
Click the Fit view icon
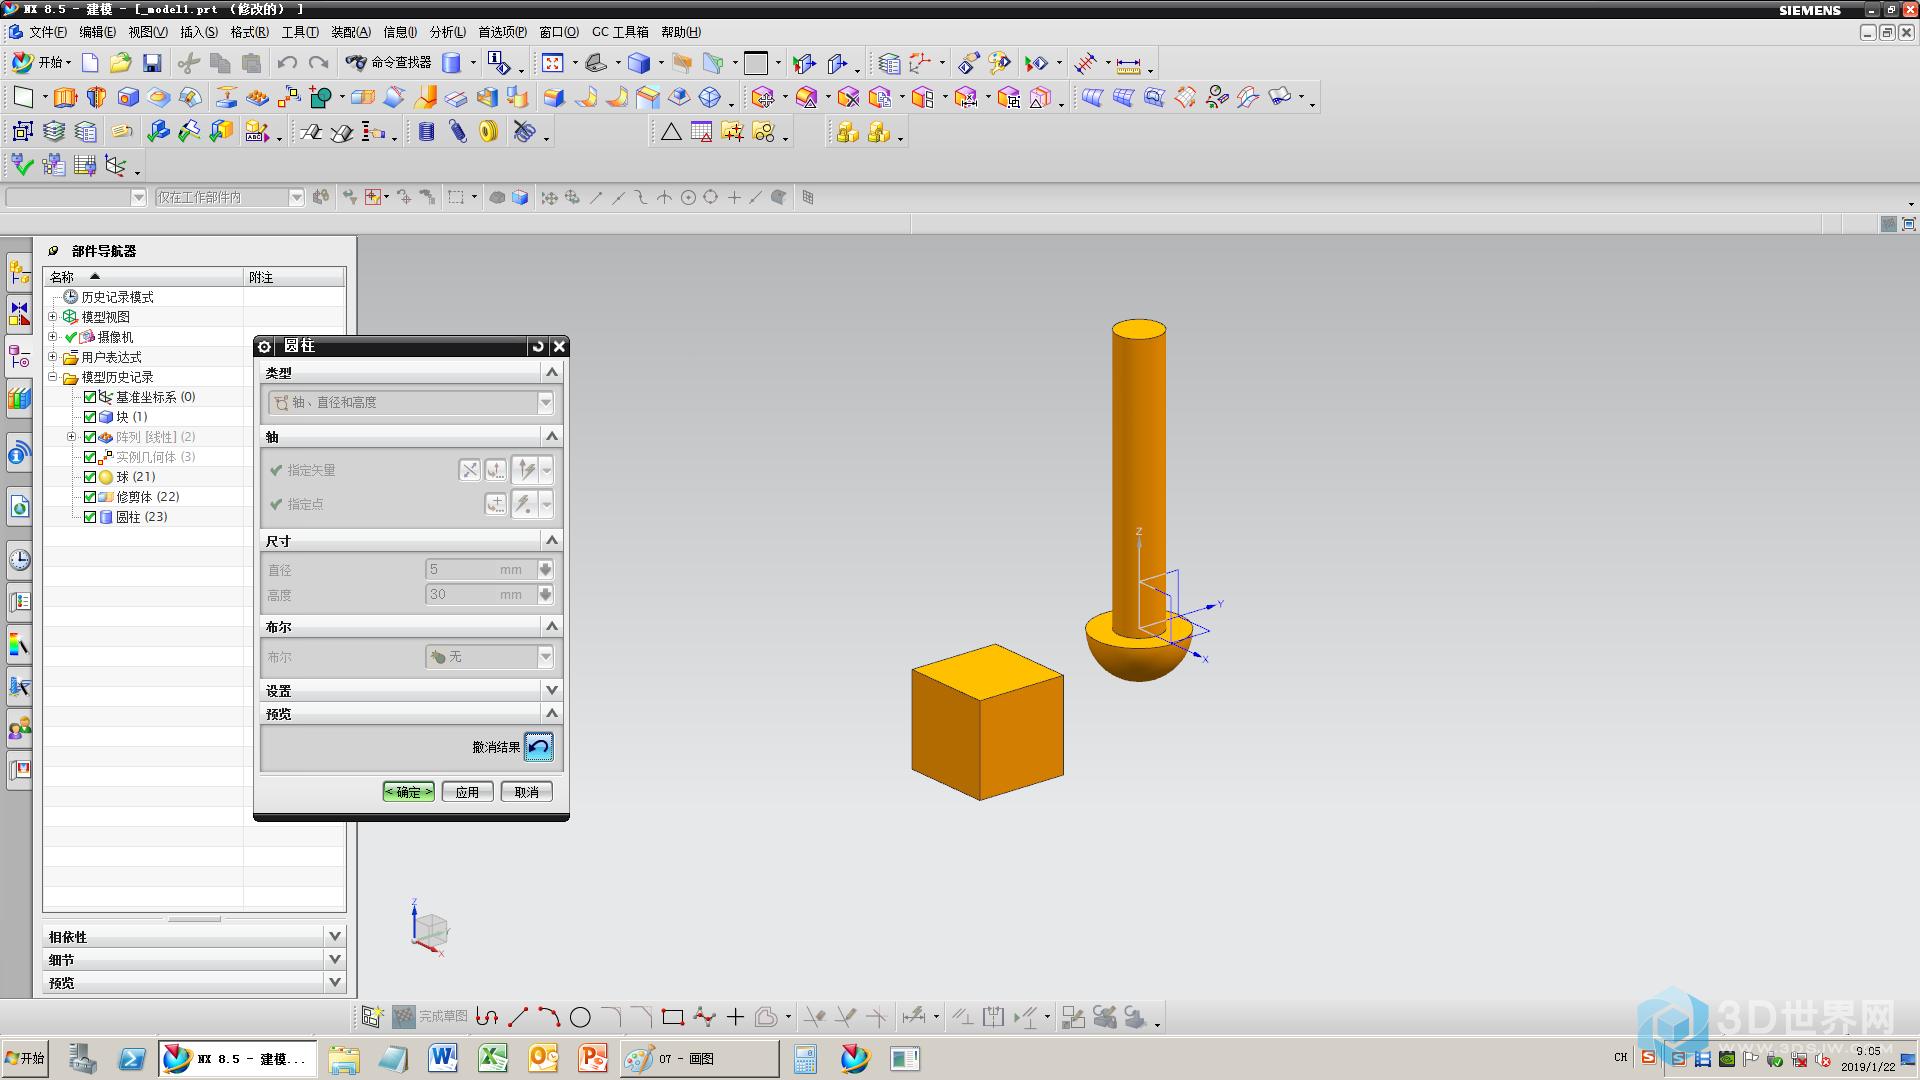552,63
